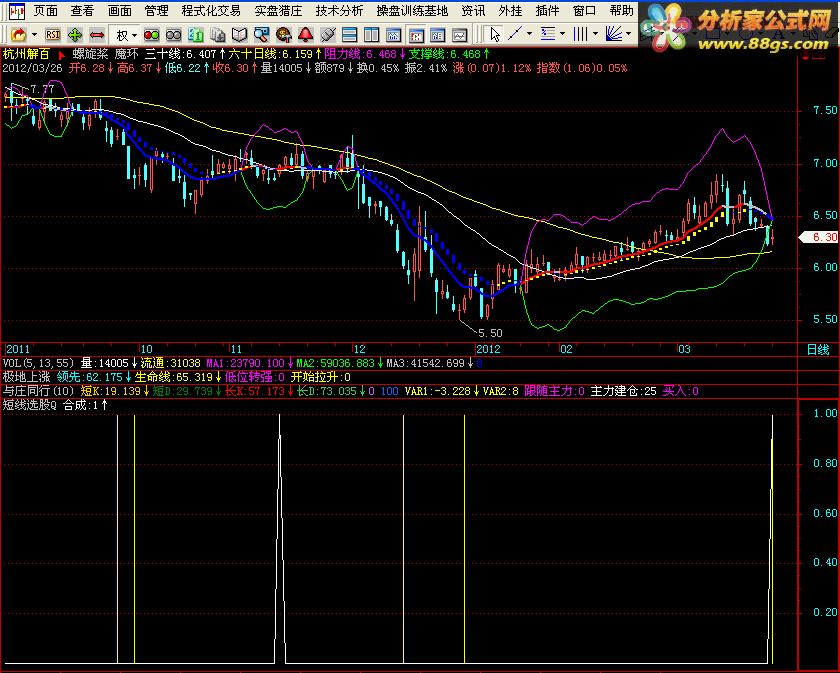The image size is (840, 673).
Task: Open the 页面 menu
Action: [x=45, y=11]
